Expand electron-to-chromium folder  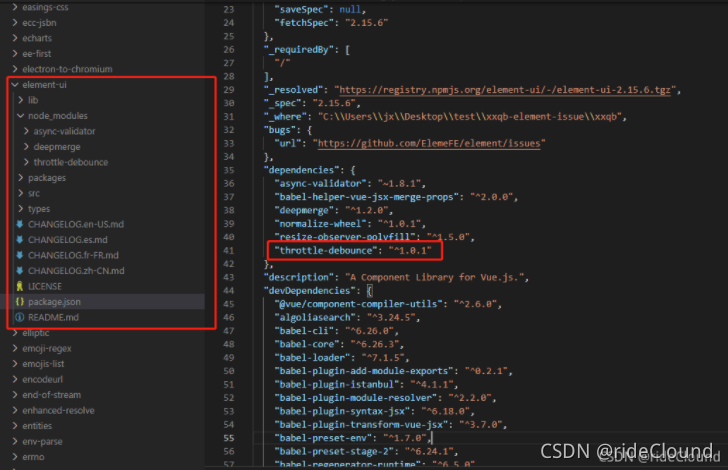(15, 69)
